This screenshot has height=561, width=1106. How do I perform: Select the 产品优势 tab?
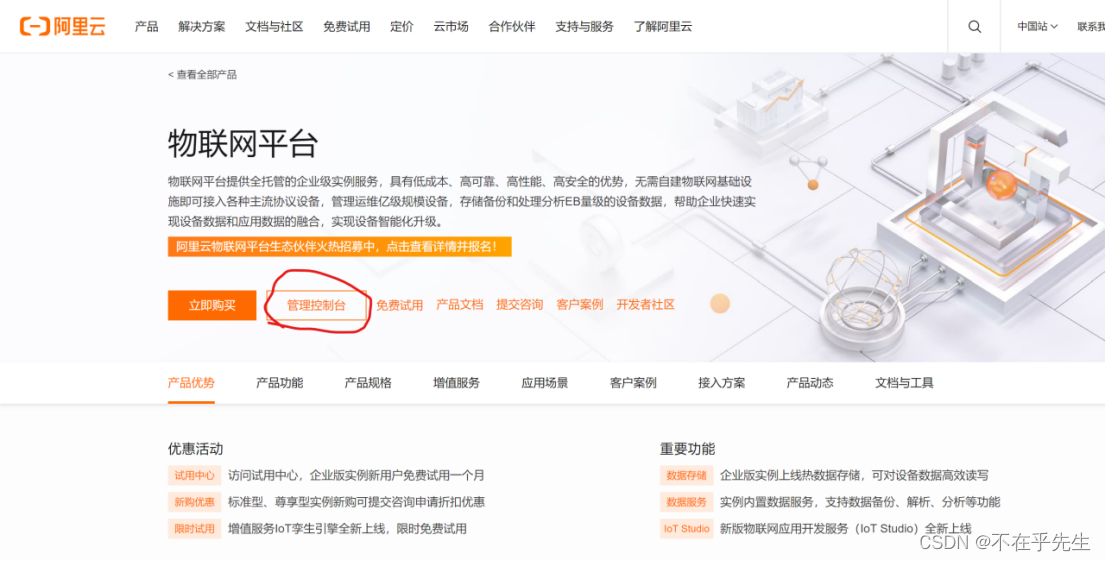point(191,383)
